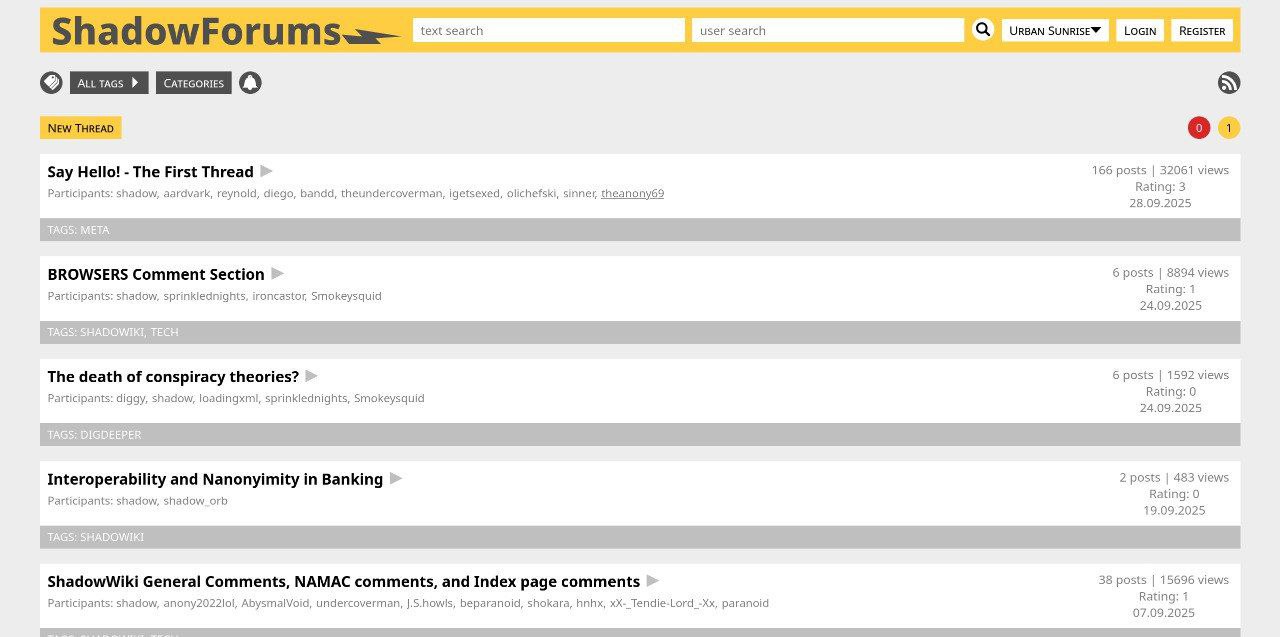Click inside the text search field
1280x637 pixels.
(x=548, y=30)
